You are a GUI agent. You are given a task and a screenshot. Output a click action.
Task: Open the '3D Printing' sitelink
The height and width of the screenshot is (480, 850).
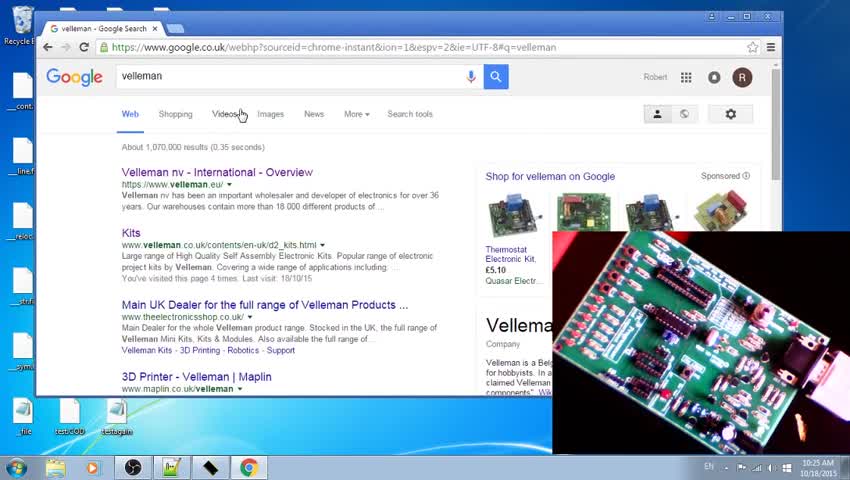(200, 350)
